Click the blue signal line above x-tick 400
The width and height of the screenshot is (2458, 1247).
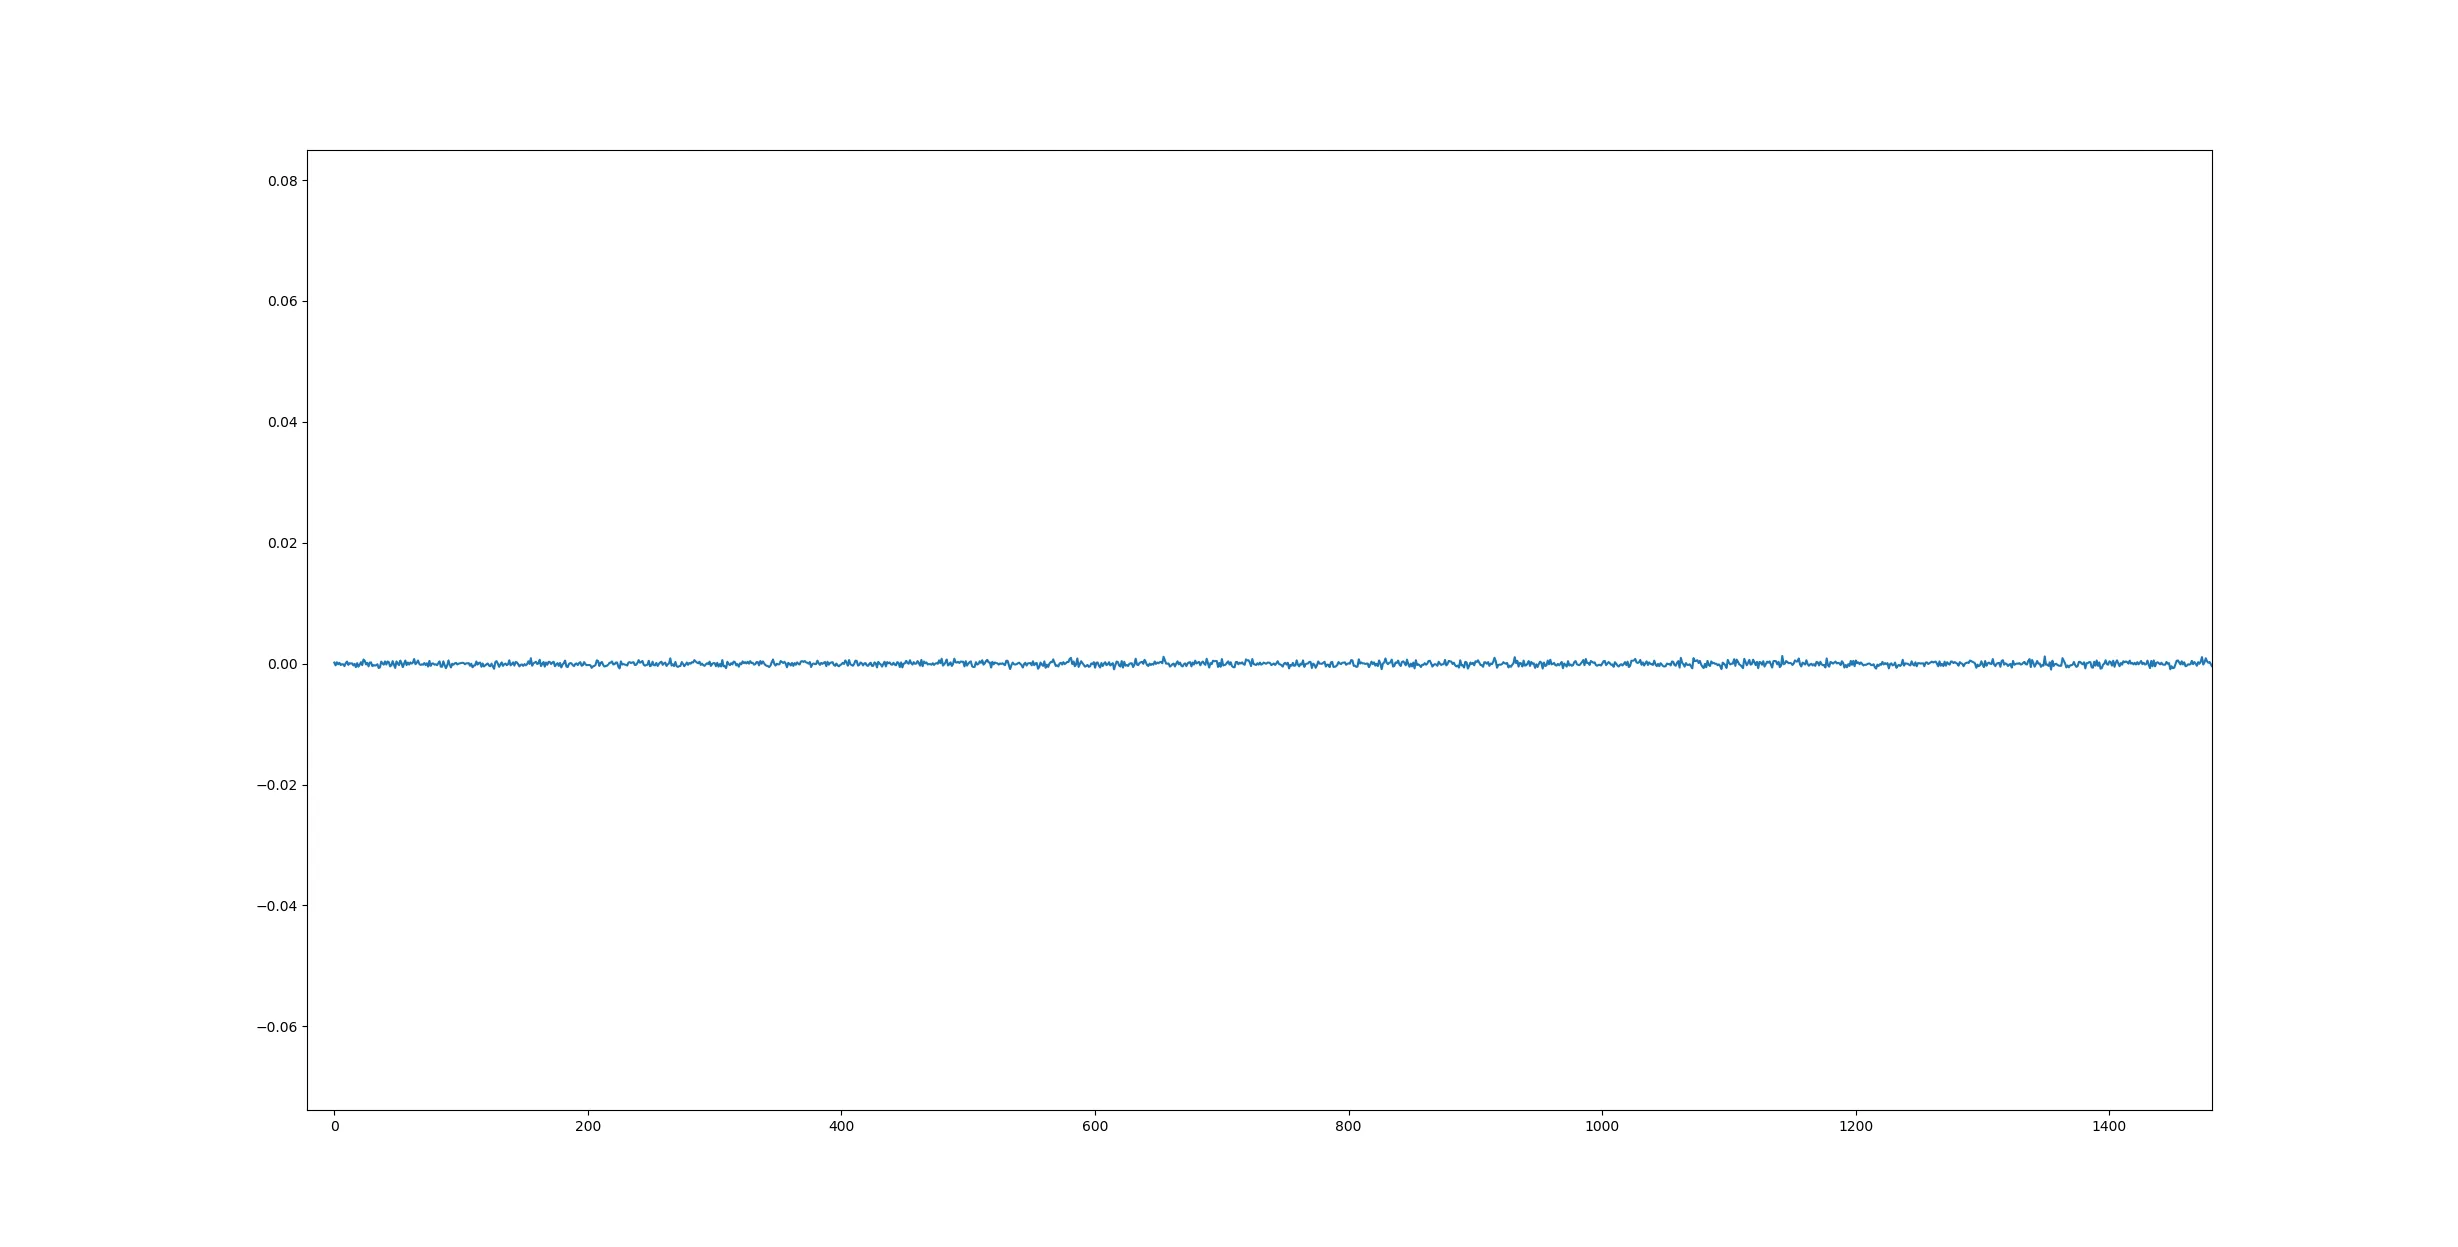(x=842, y=663)
